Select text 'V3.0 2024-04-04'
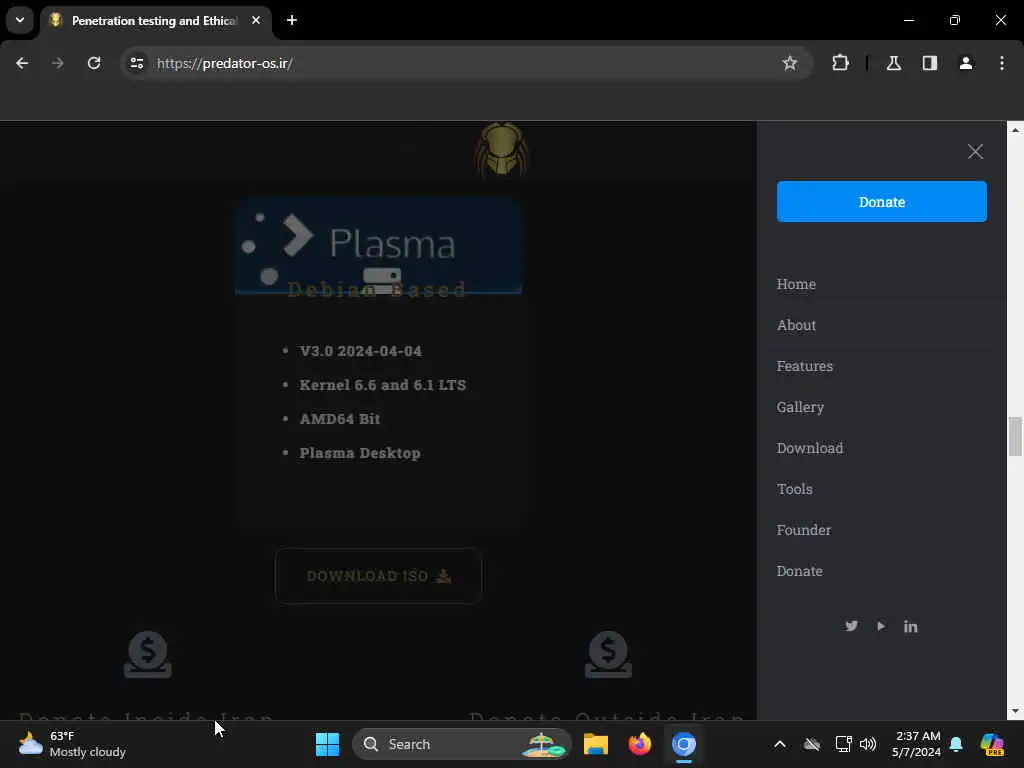This screenshot has height=768, width=1024. pyautogui.click(x=360, y=351)
